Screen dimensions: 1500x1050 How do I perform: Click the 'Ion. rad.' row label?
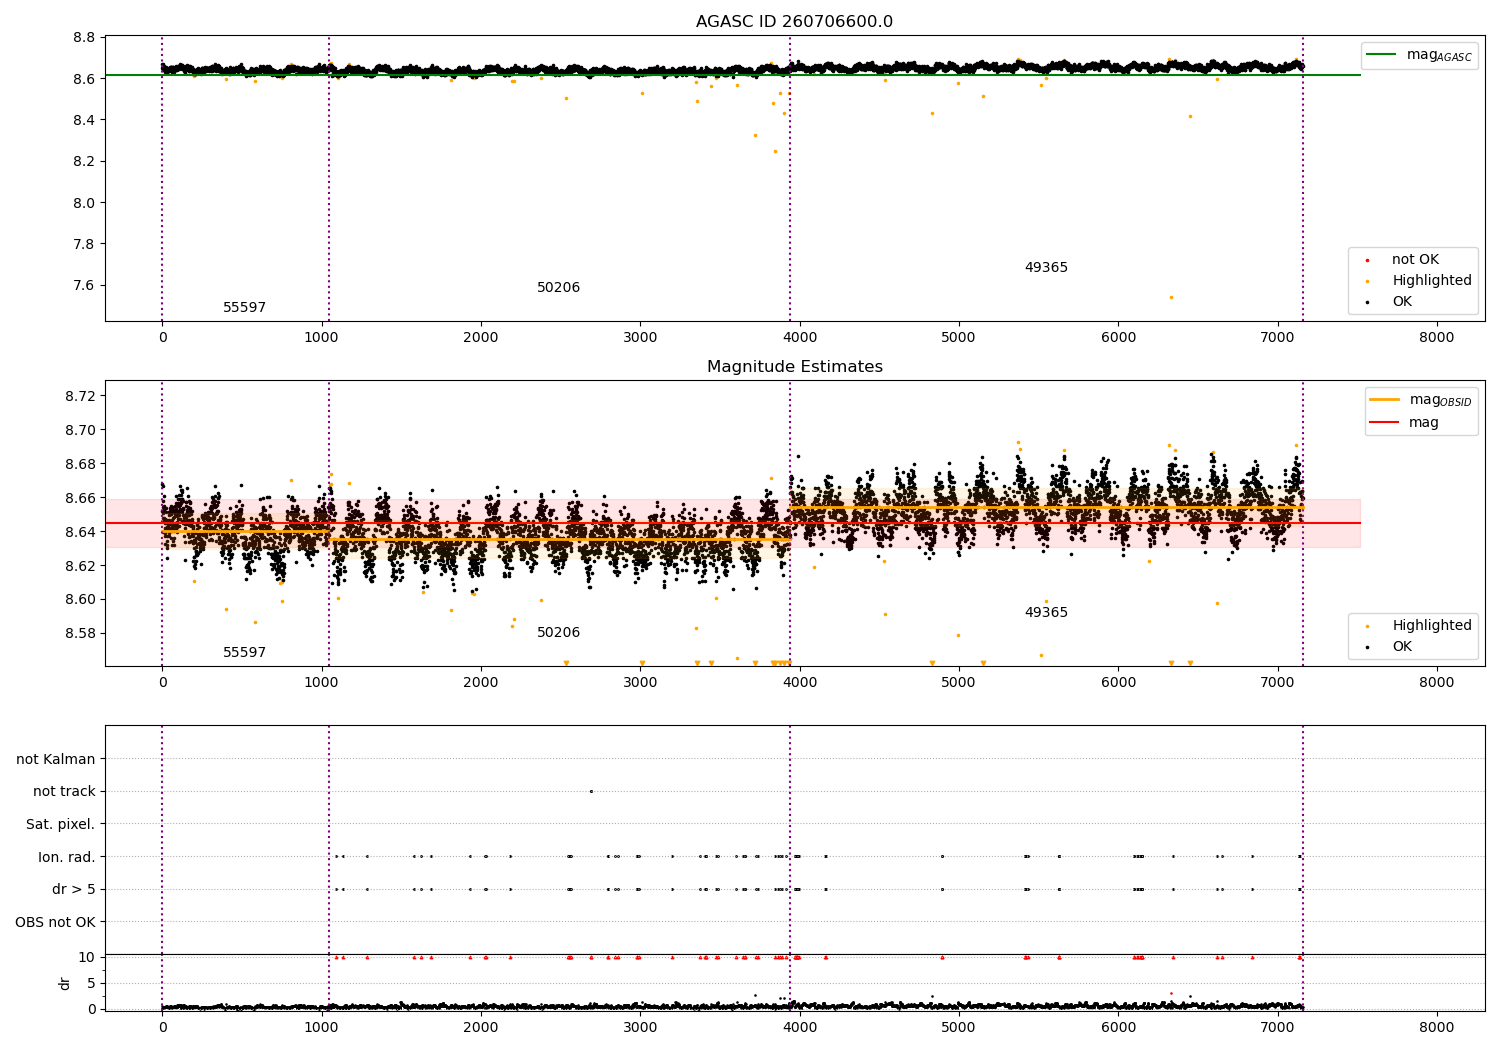click(x=67, y=857)
